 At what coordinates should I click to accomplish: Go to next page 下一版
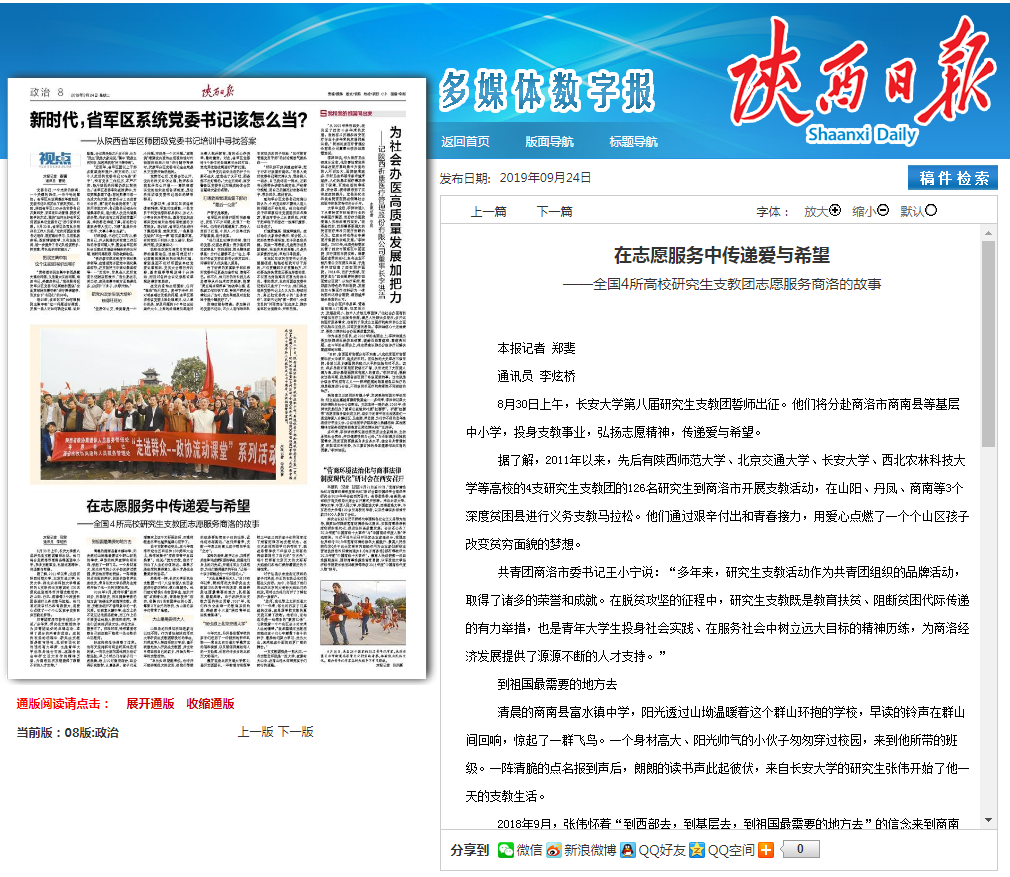[x=296, y=732]
